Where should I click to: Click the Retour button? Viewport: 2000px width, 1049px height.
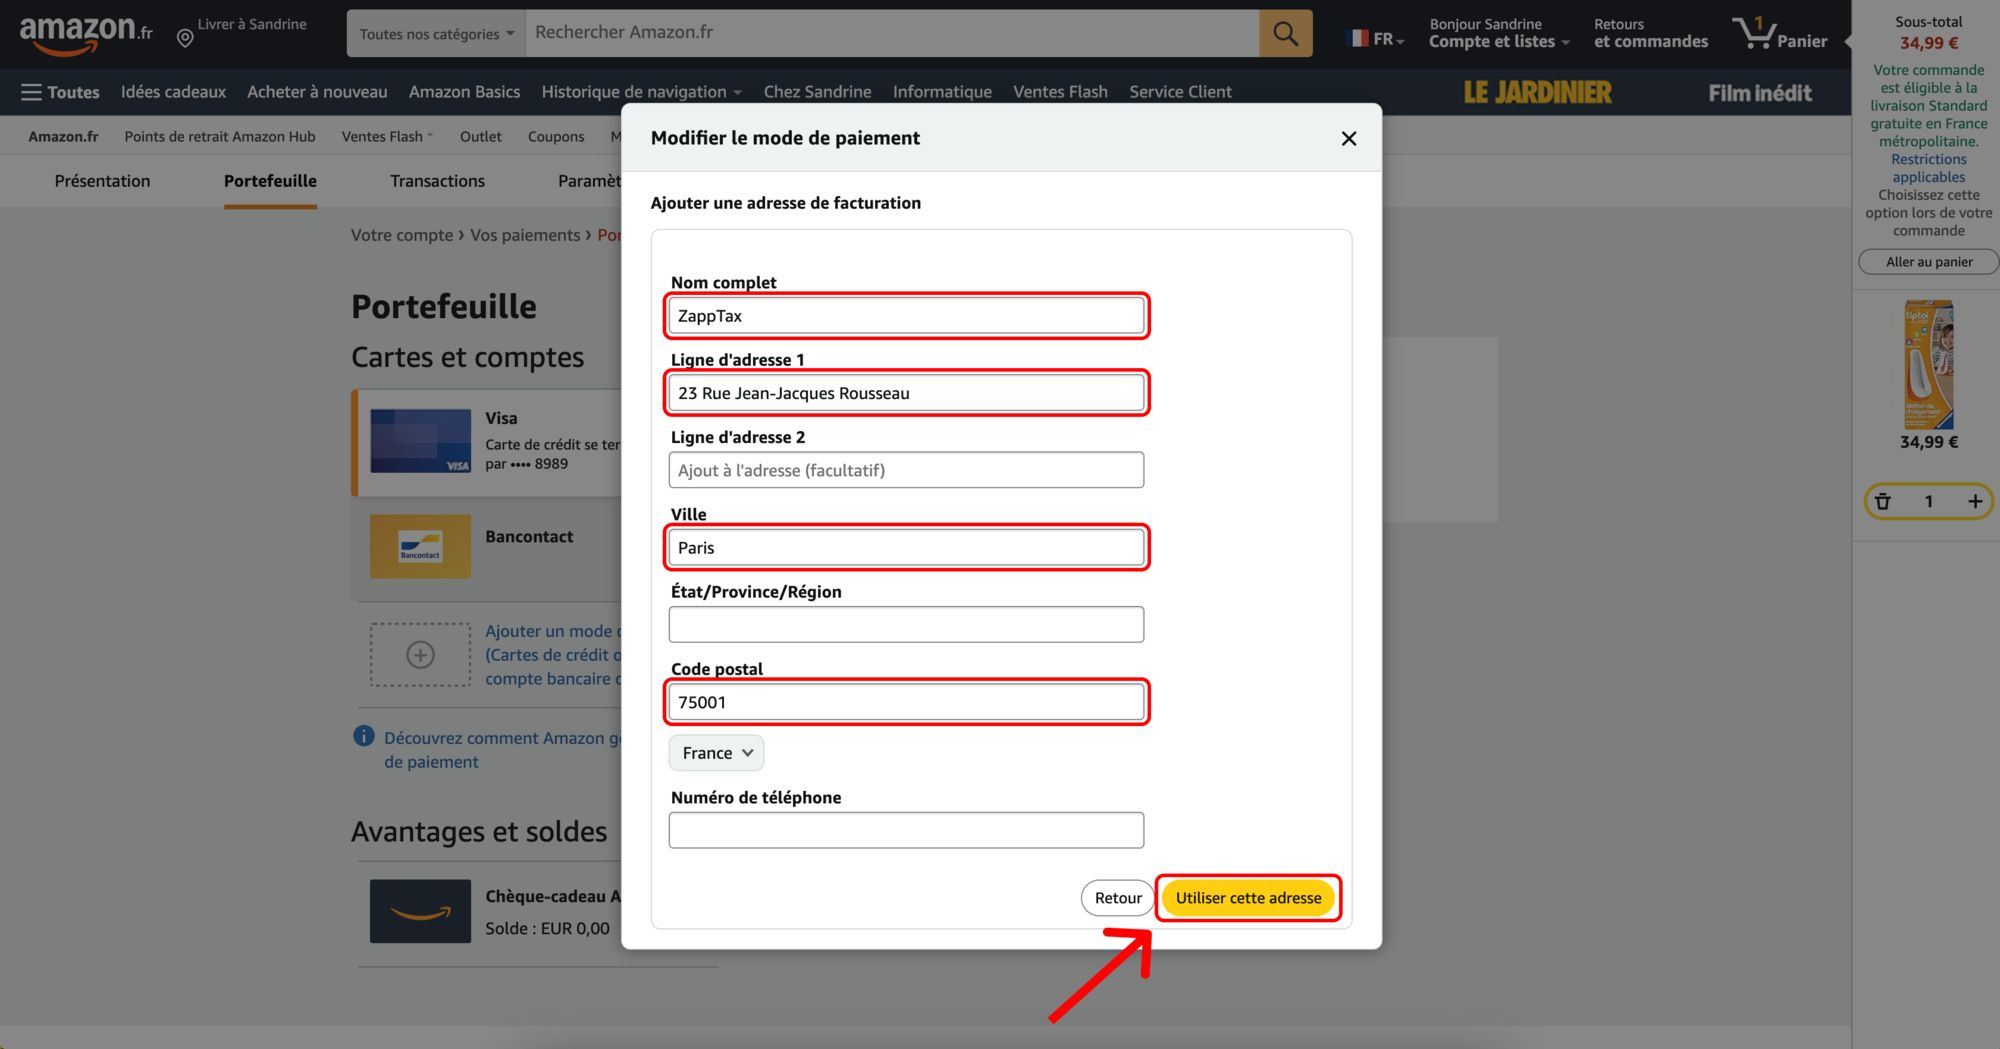click(x=1117, y=898)
